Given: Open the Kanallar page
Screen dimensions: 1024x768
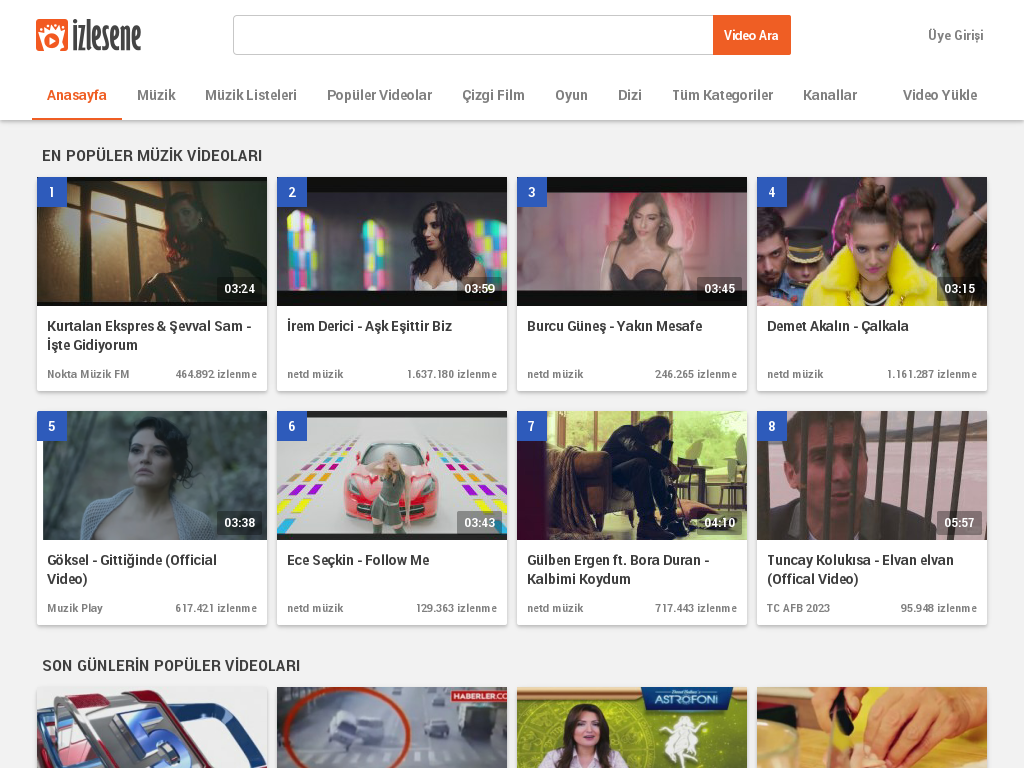Looking at the screenshot, I should pyautogui.click(x=830, y=95).
